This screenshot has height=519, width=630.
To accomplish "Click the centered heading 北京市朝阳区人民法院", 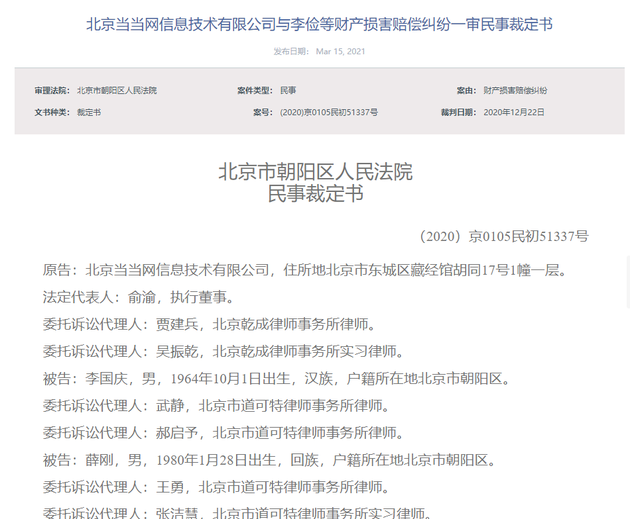I will [315, 172].
